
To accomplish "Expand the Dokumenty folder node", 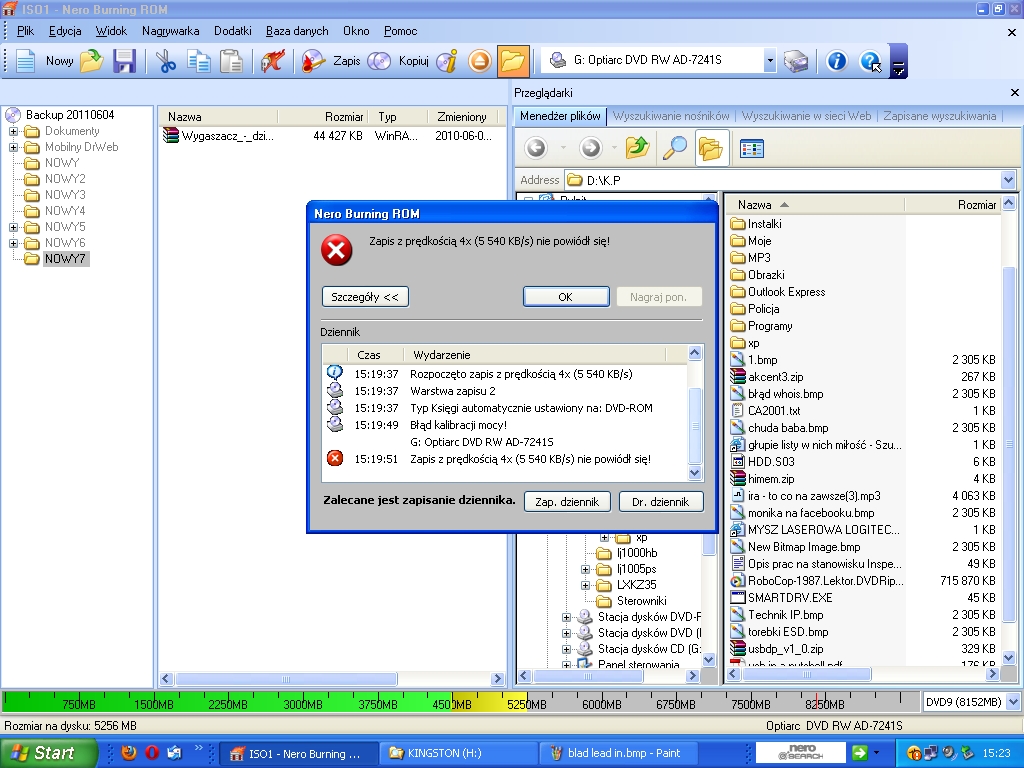I will click(13, 131).
